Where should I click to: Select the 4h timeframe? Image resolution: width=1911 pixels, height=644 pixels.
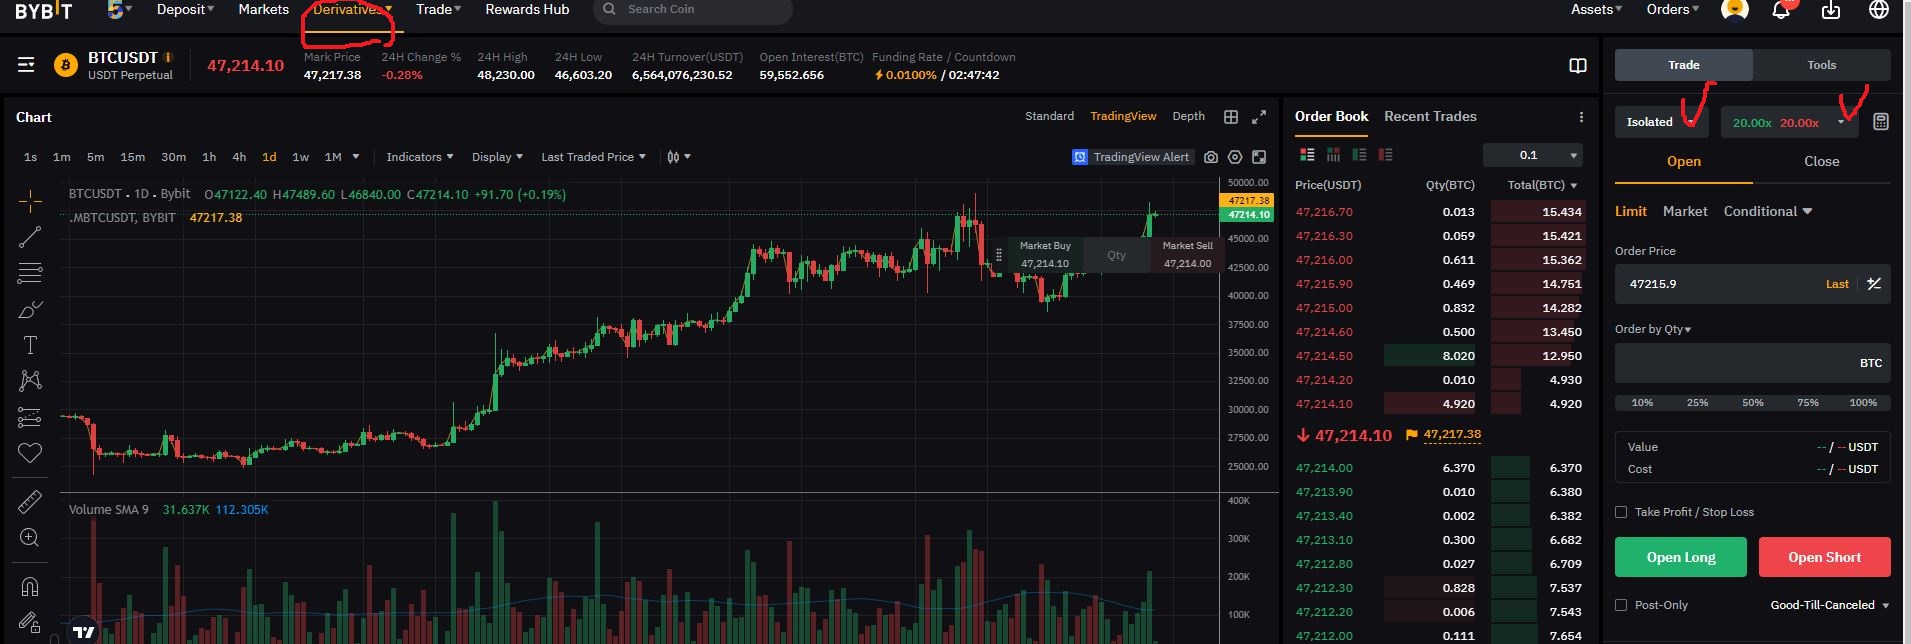coord(239,157)
